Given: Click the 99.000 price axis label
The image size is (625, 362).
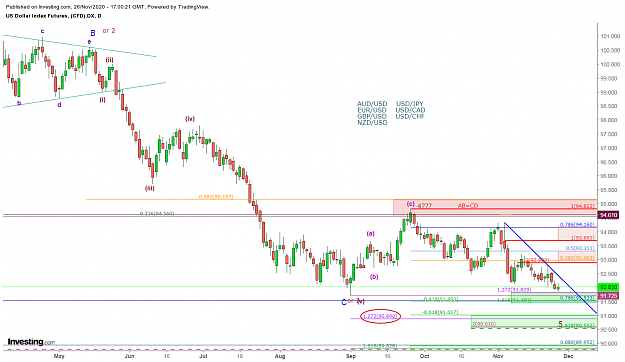Looking at the screenshot, I should 610,92.
